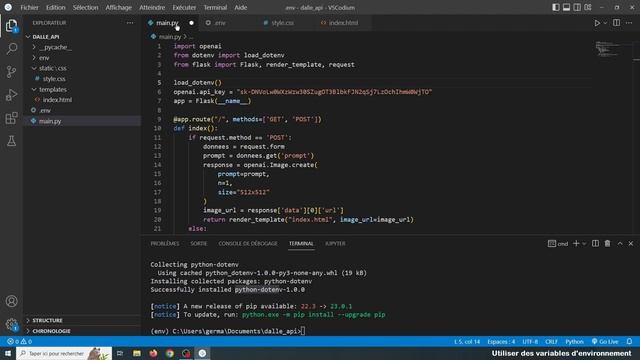Split the terminal panel
This screenshot has width=640, height=360.
click(596, 243)
